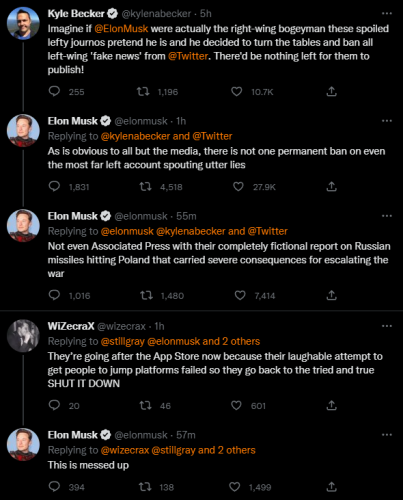
Task: Open Kyle Becker's profile picture
Action: pyautogui.click(x=23, y=23)
